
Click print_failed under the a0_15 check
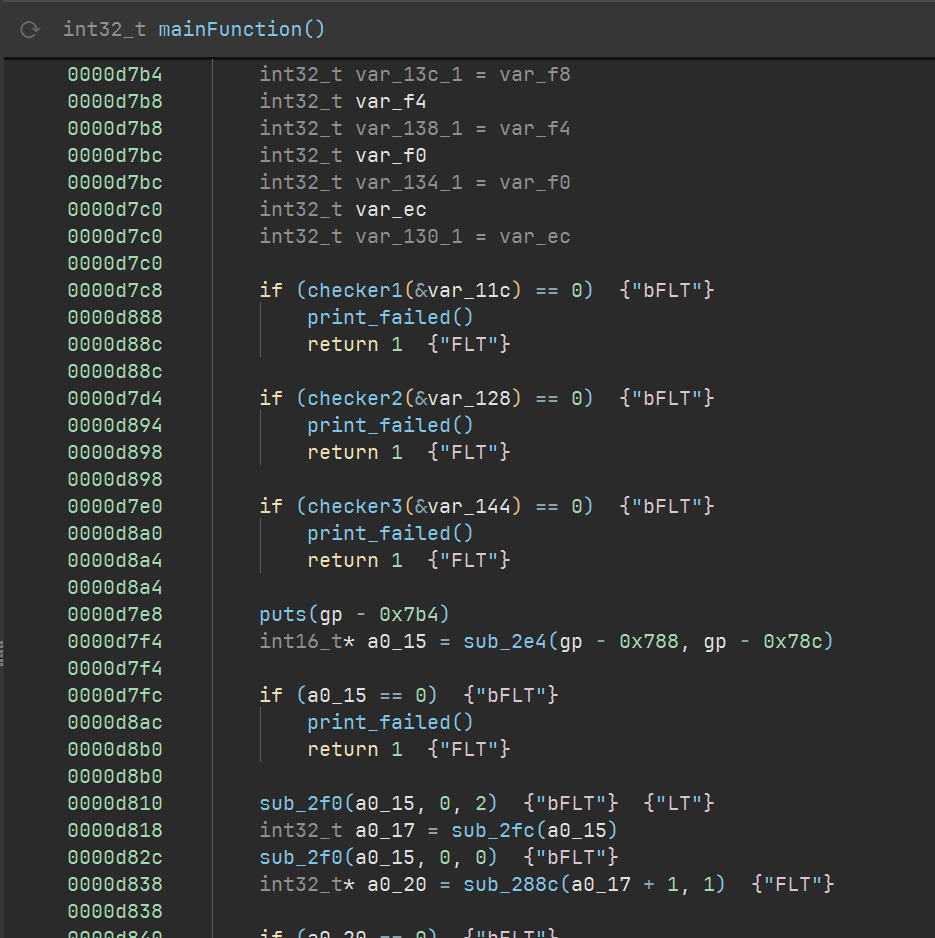[390, 722]
